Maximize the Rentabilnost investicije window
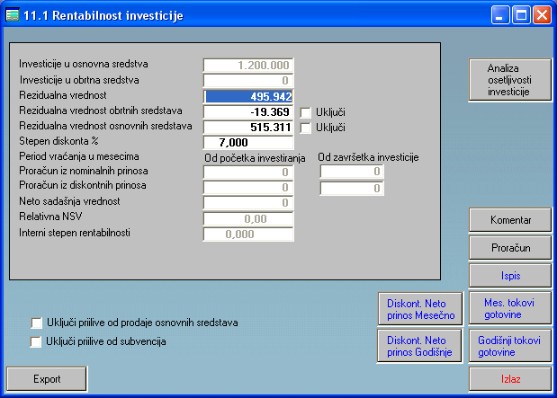Screen dimensions: 557x398 521,15
